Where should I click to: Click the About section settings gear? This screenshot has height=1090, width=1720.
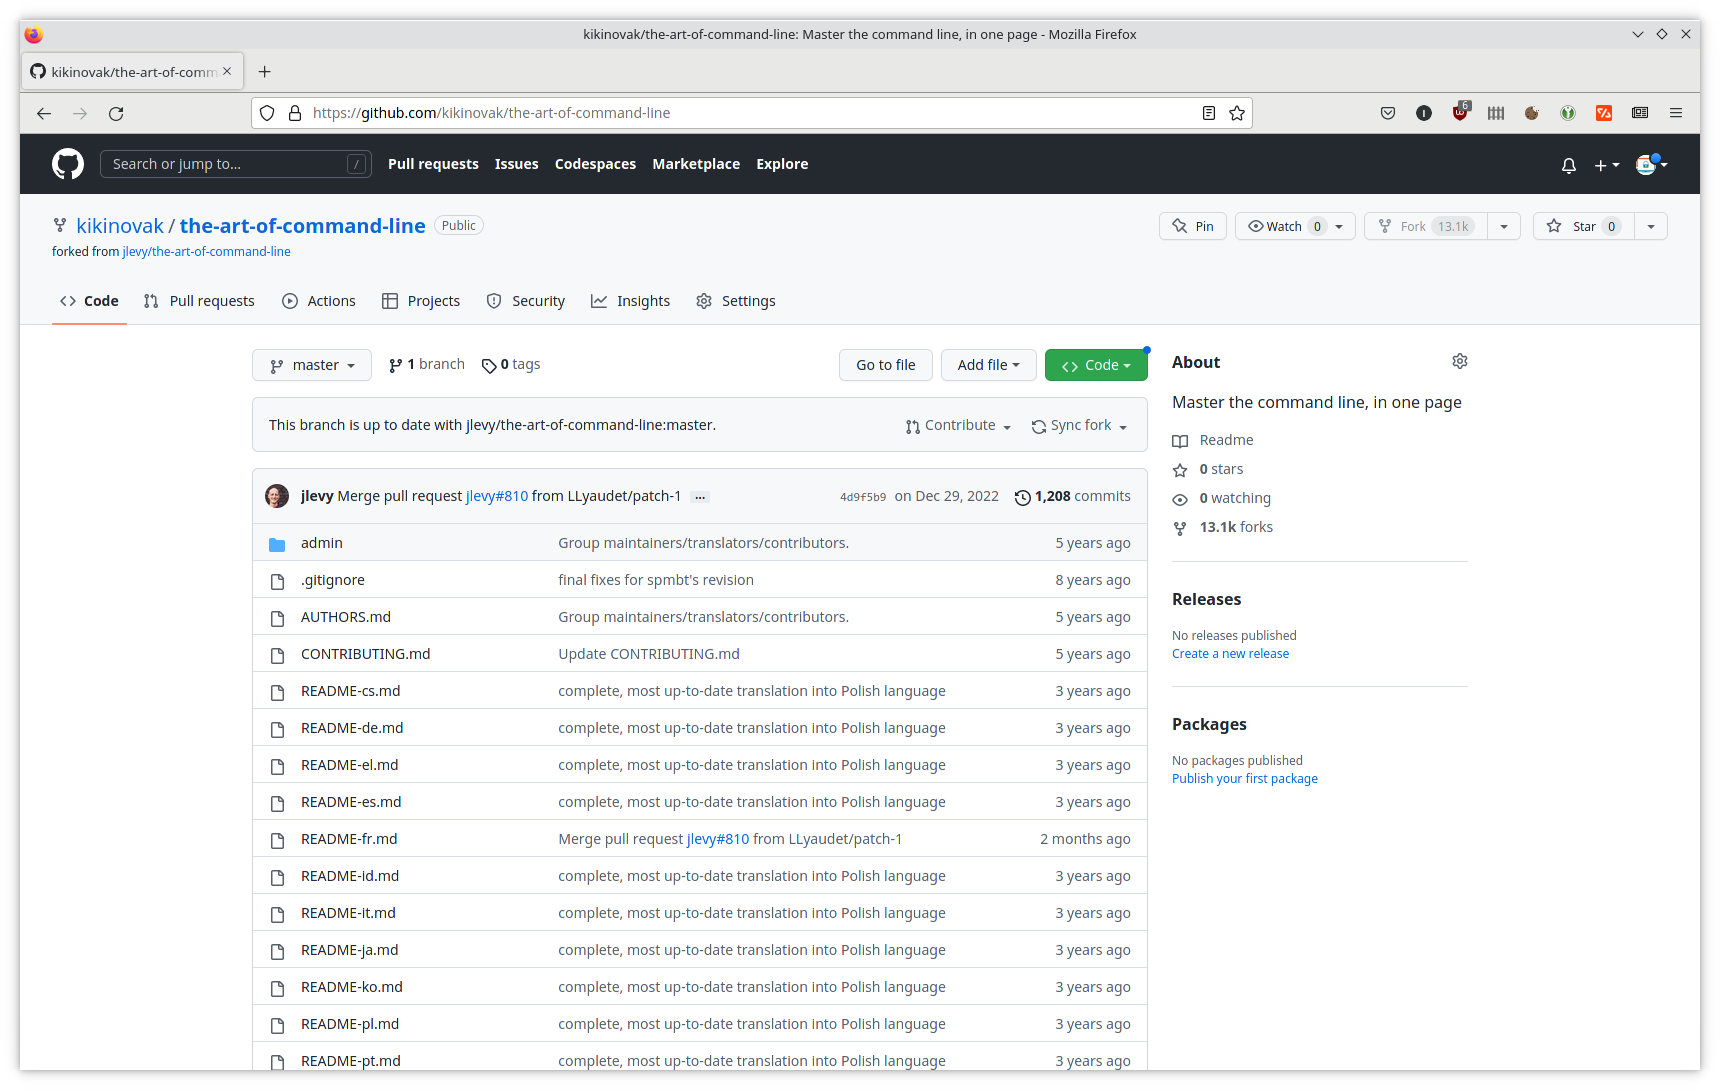(1459, 361)
